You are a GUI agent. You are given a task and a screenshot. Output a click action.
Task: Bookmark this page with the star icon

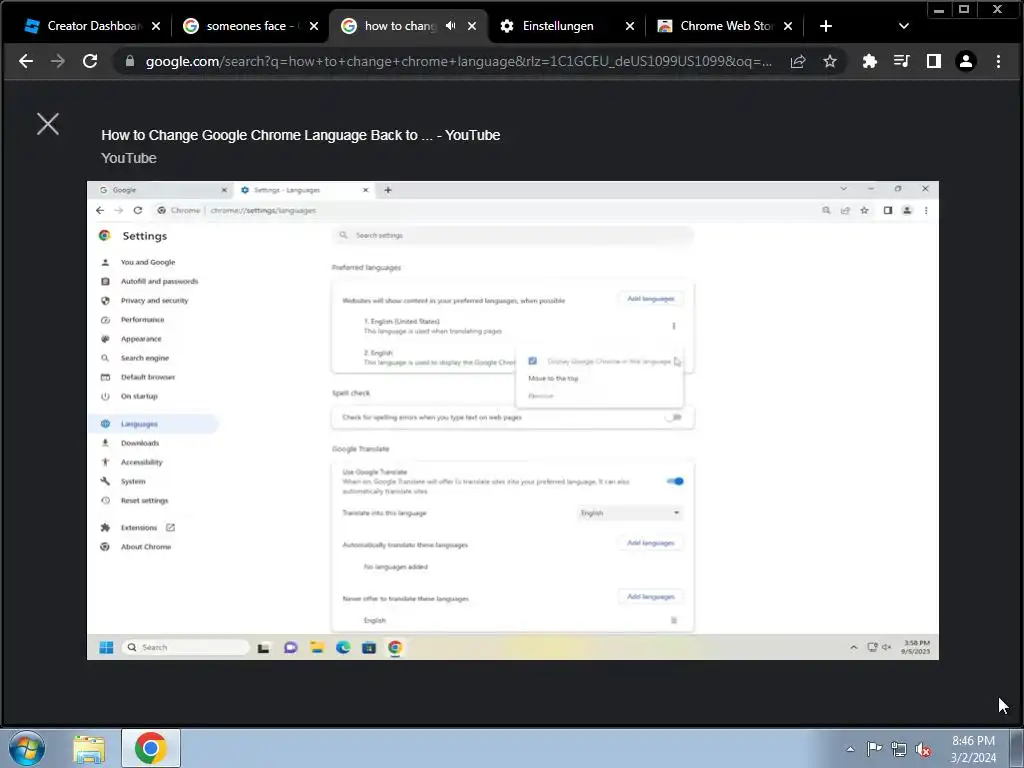pyautogui.click(x=829, y=61)
